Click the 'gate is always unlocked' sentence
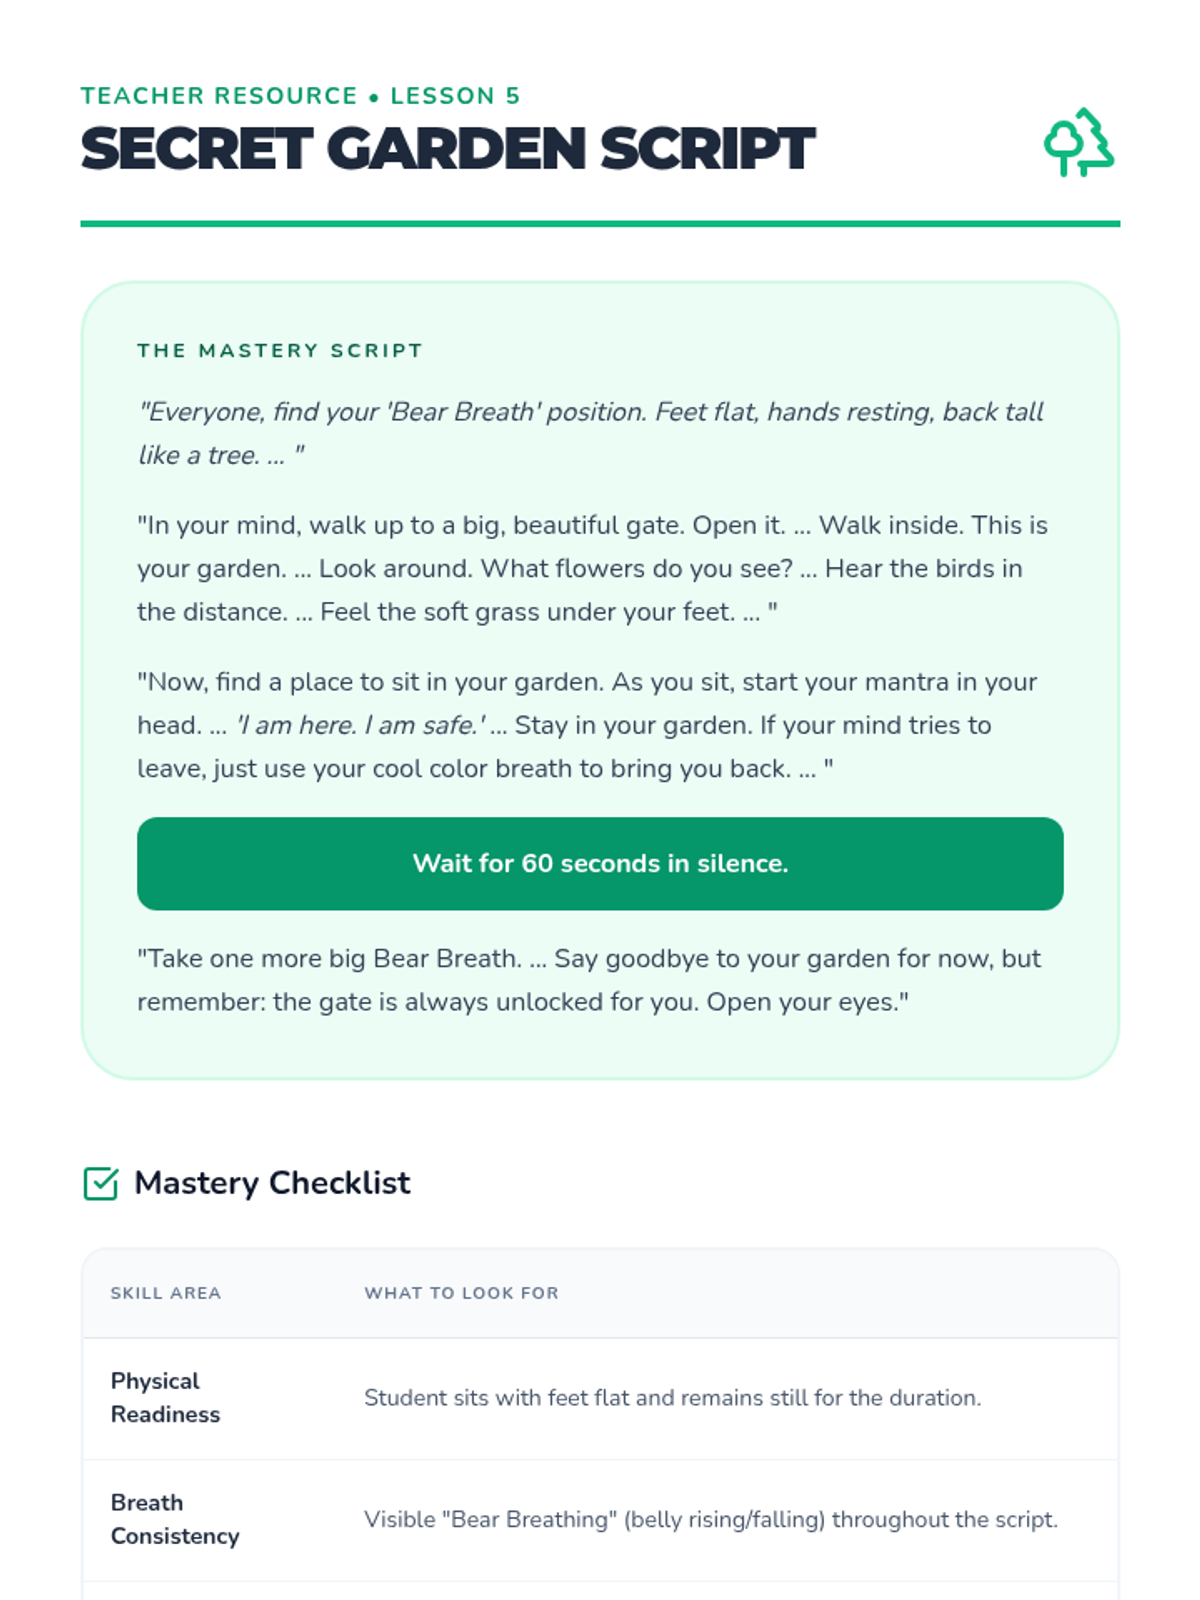1200x1600 pixels. tap(486, 1002)
